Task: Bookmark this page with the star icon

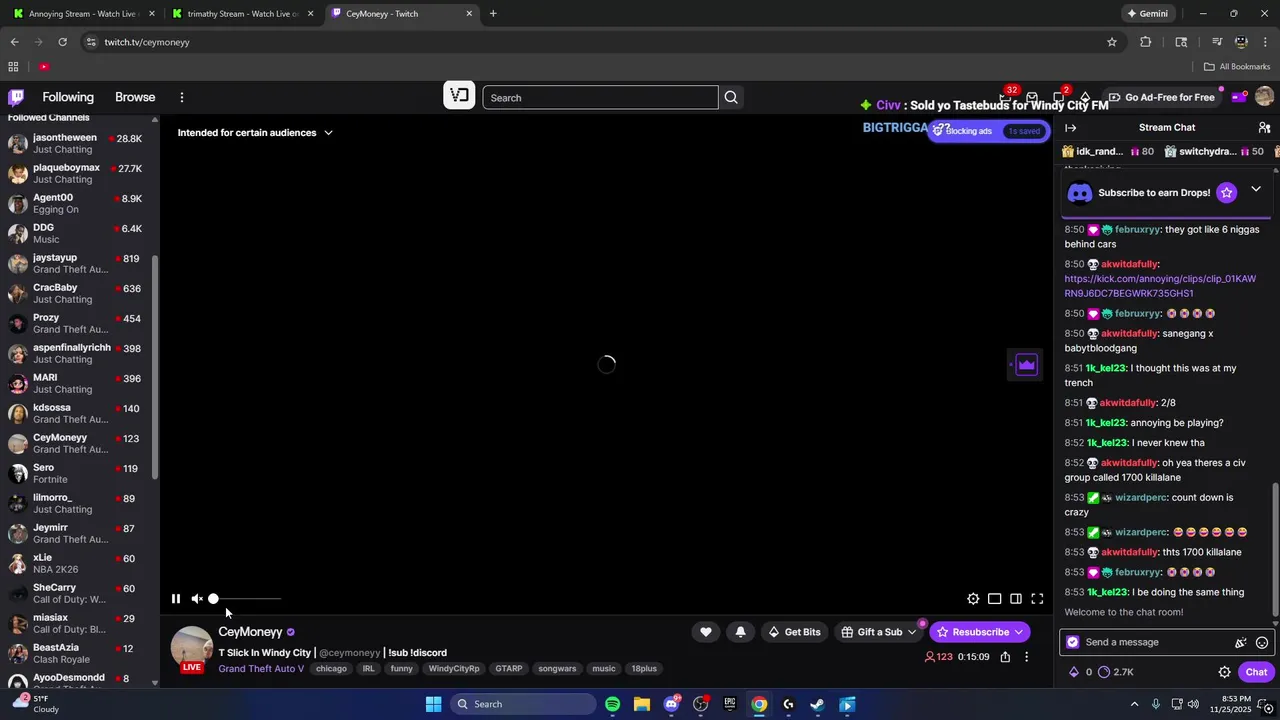Action: pos(1112,42)
